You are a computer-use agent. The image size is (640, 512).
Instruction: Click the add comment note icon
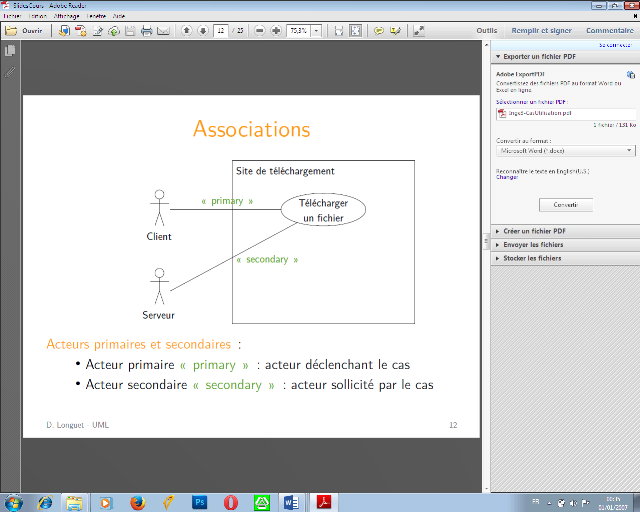click(379, 31)
